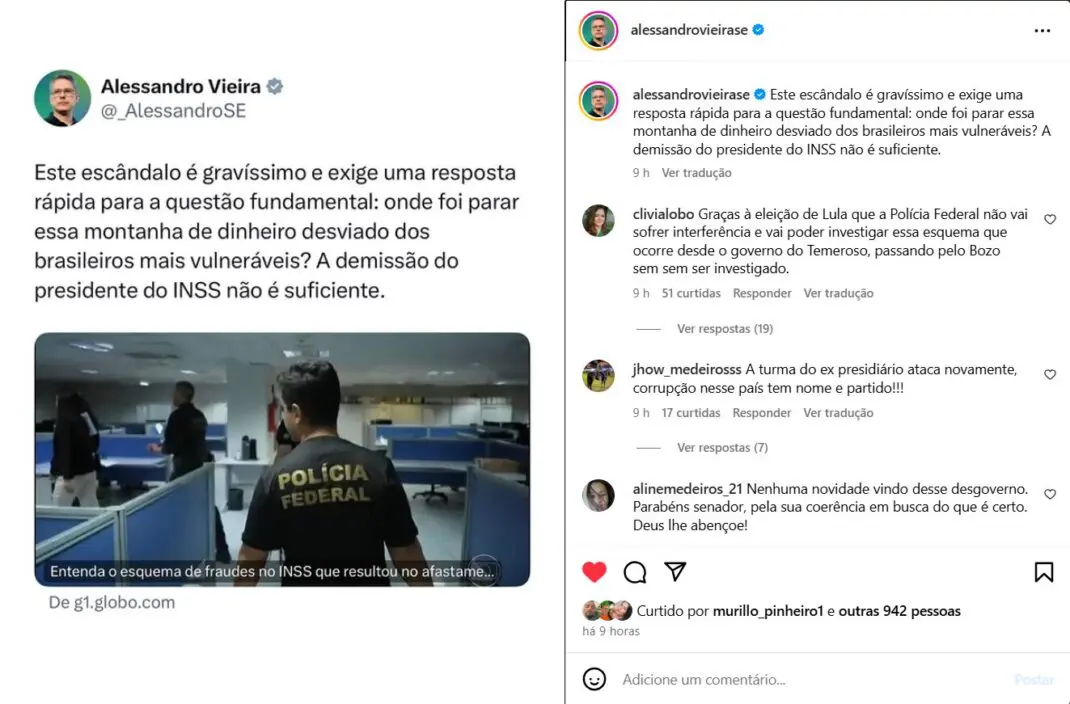Like clivialobo's comment with heart icon
1070x704 pixels.
coord(1050,219)
